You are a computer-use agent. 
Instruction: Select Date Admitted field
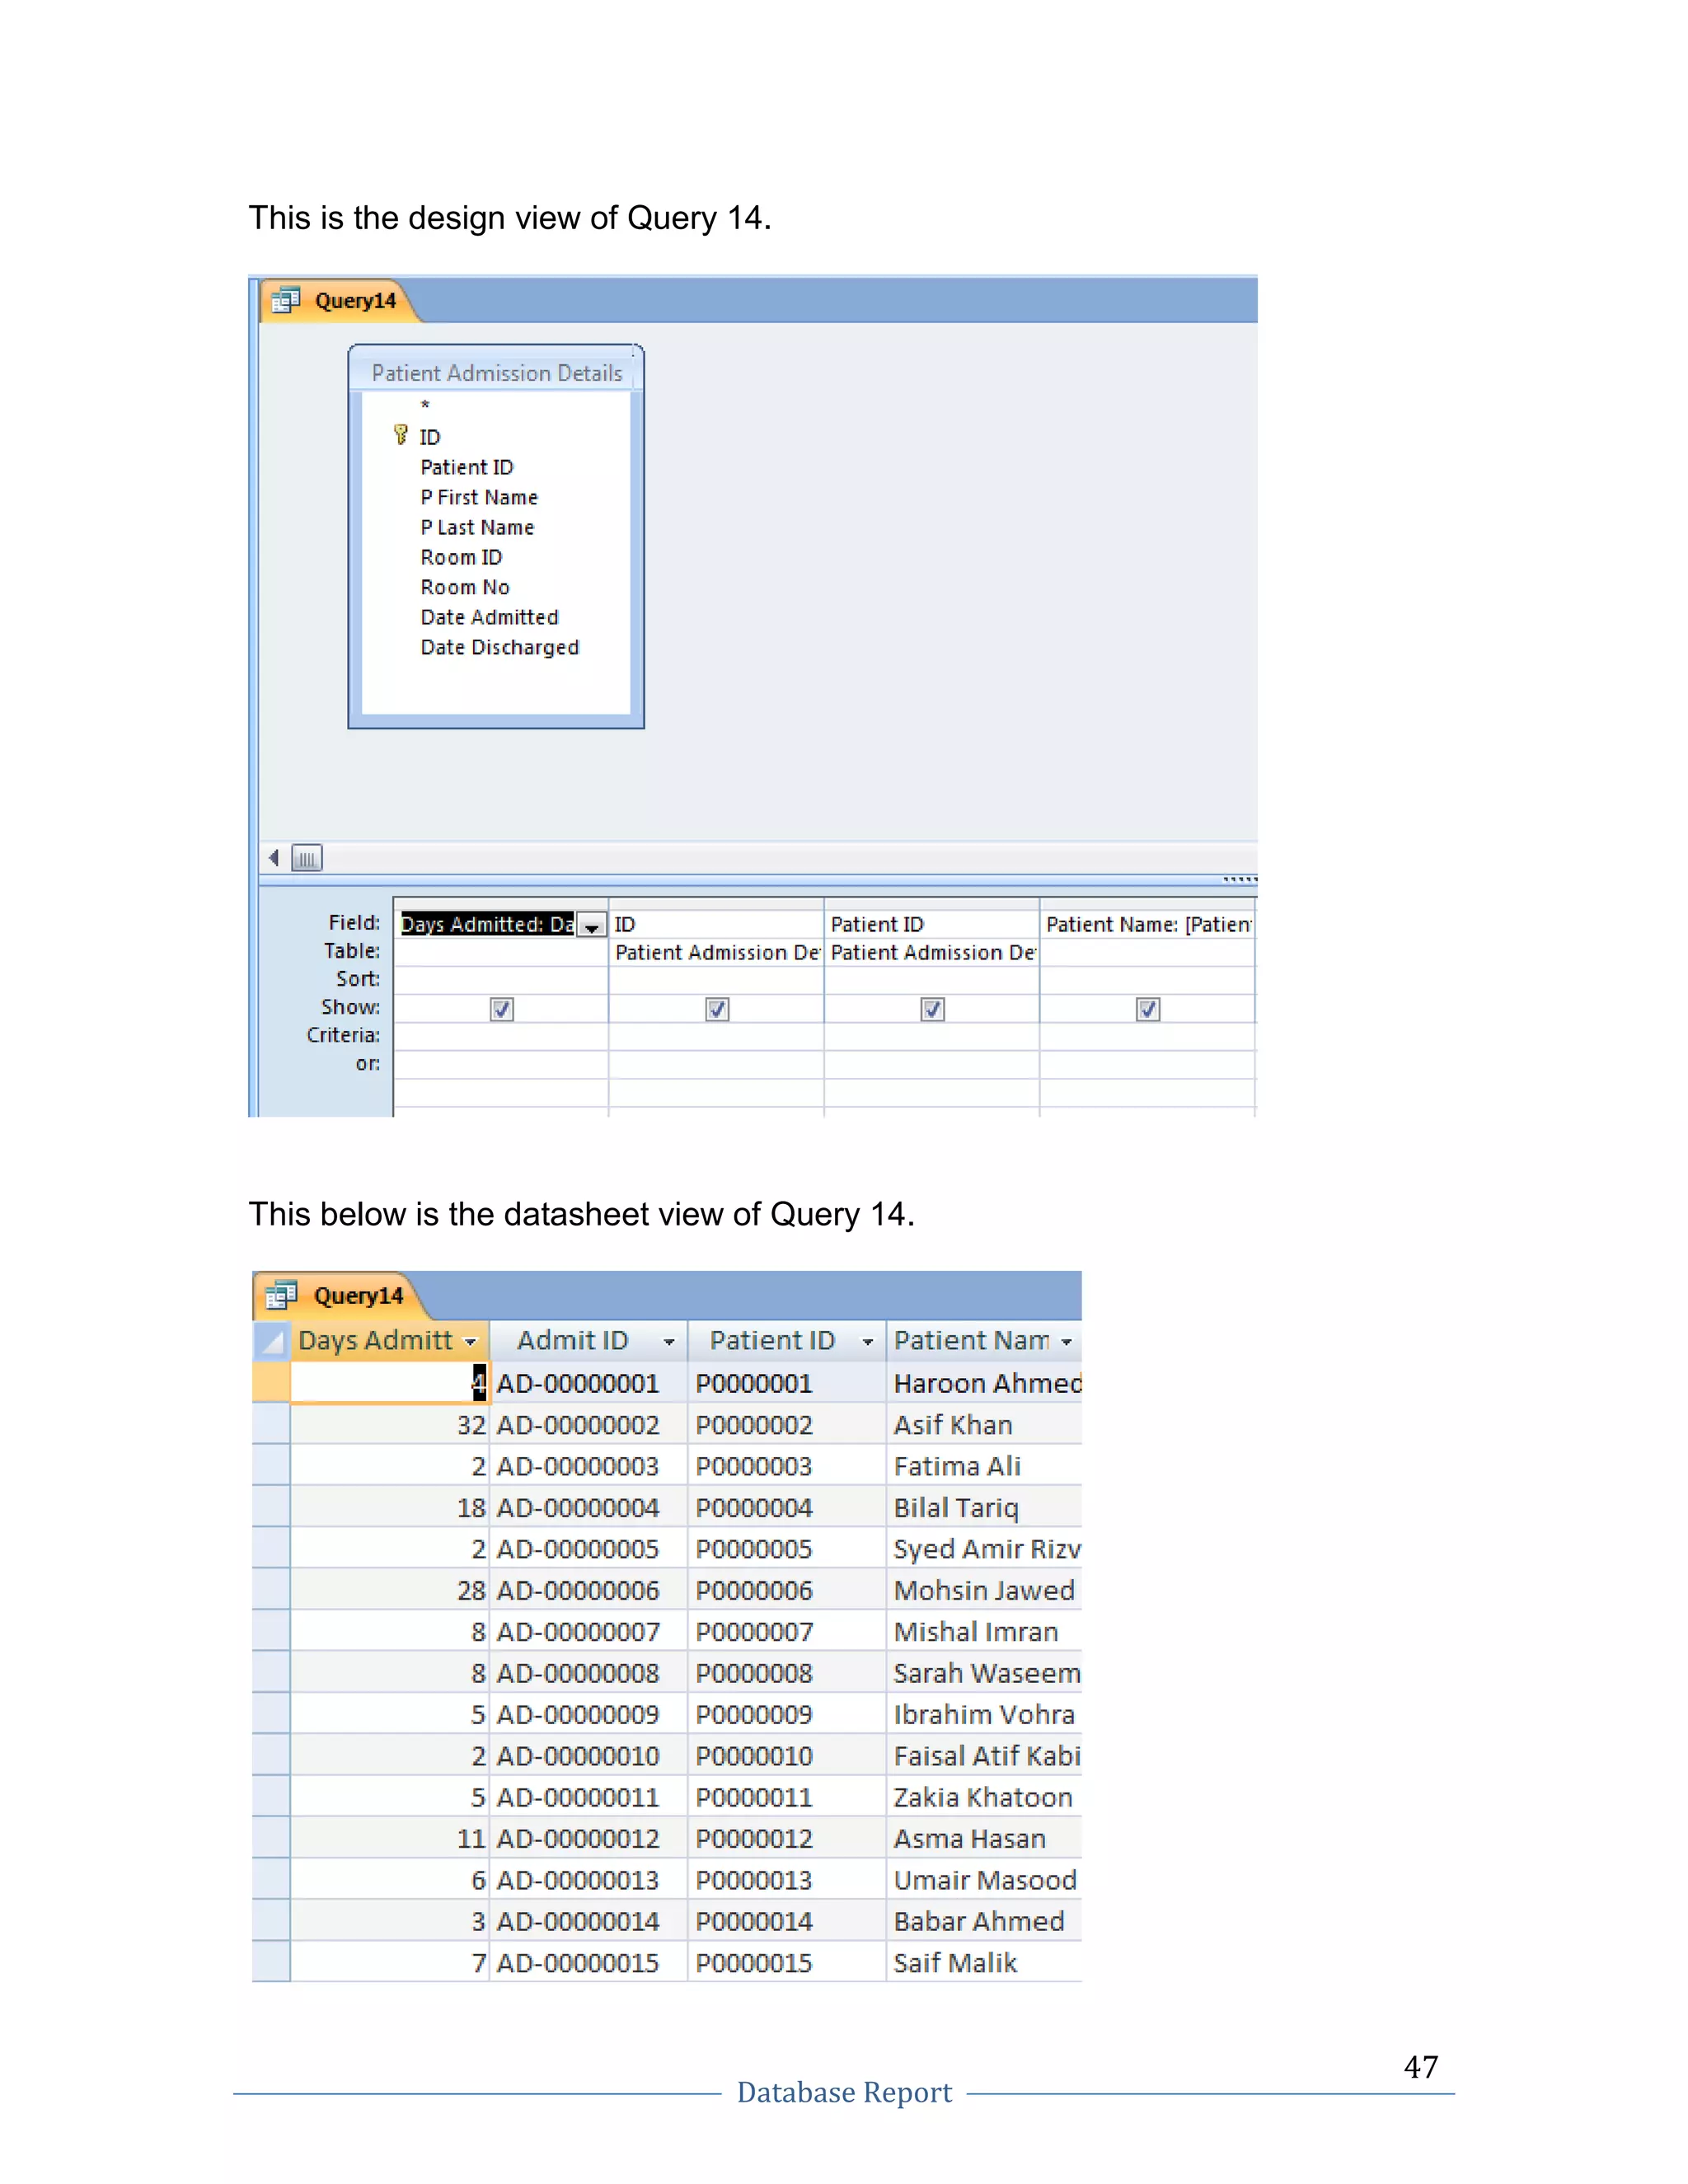tap(489, 617)
